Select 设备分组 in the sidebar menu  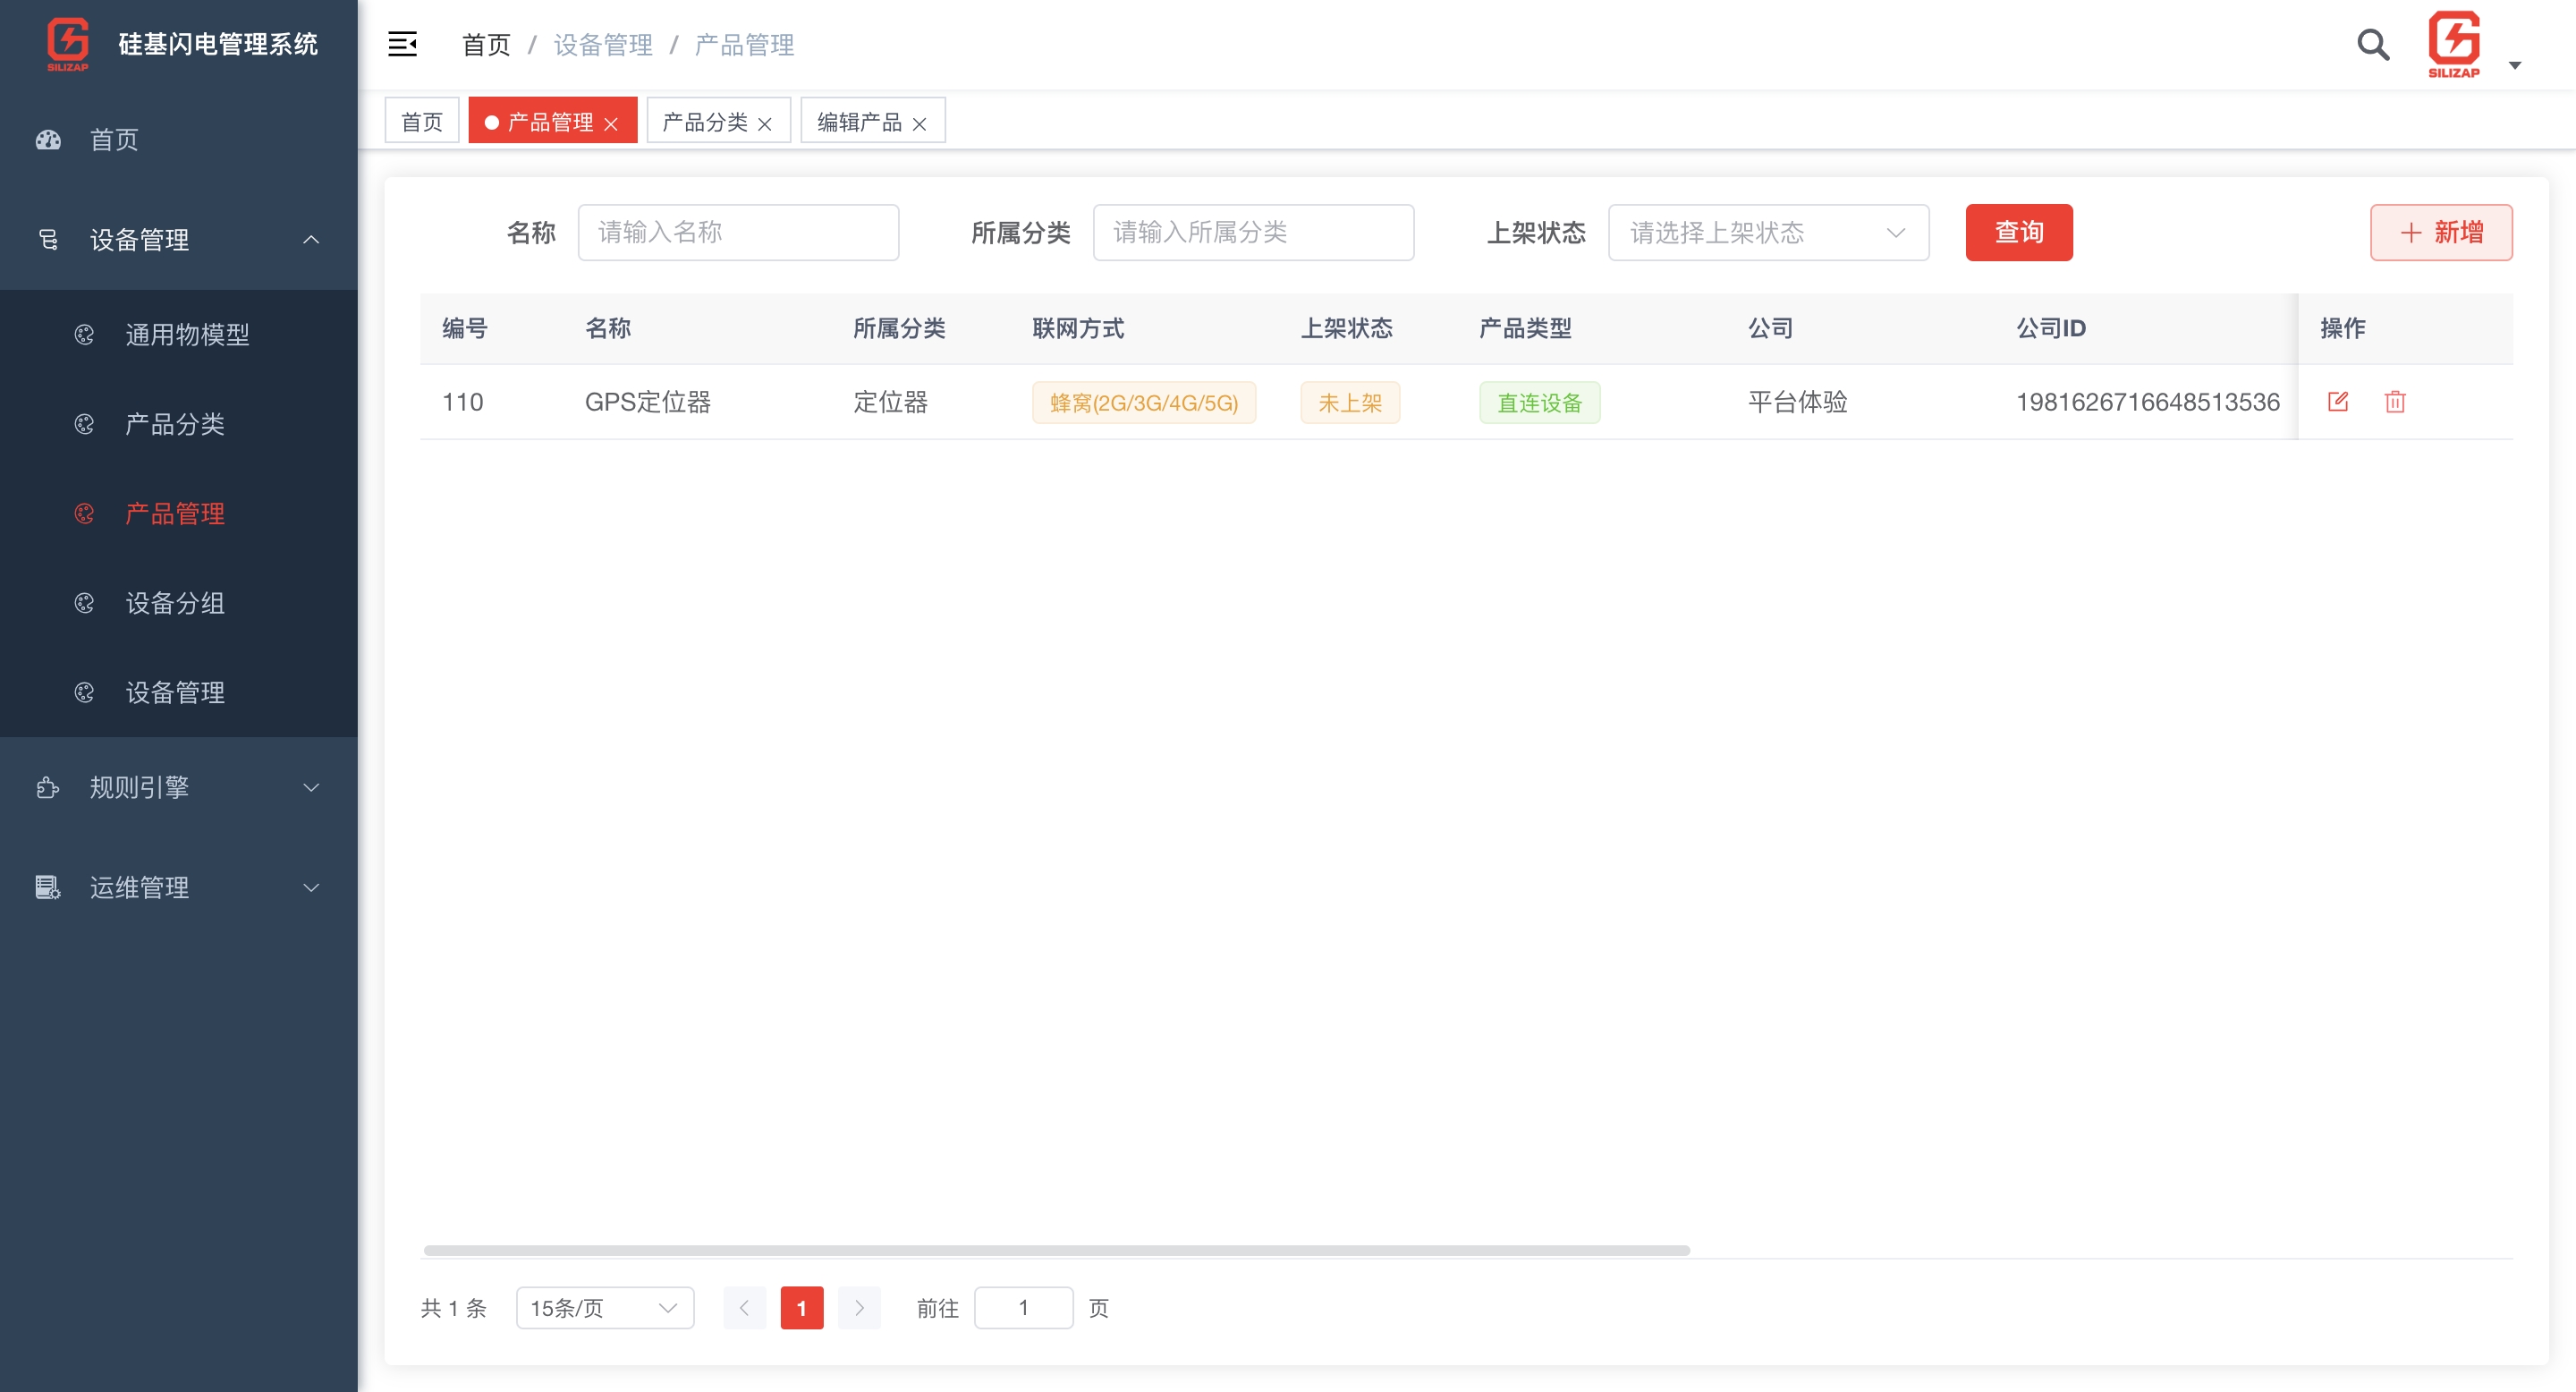176,603
